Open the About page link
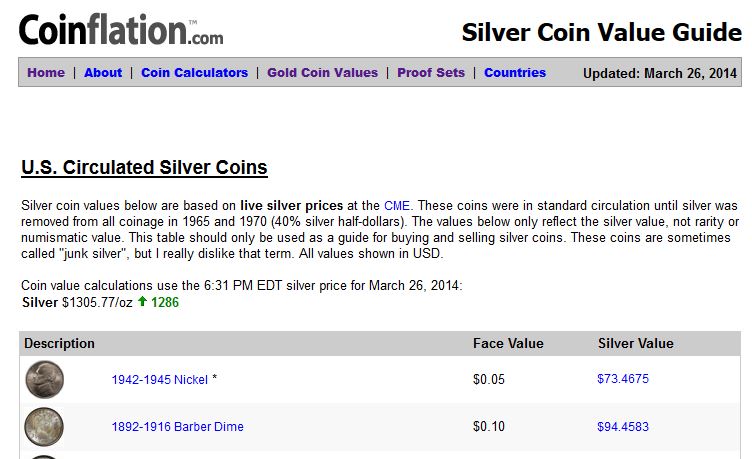 click(x=103, y=72)
